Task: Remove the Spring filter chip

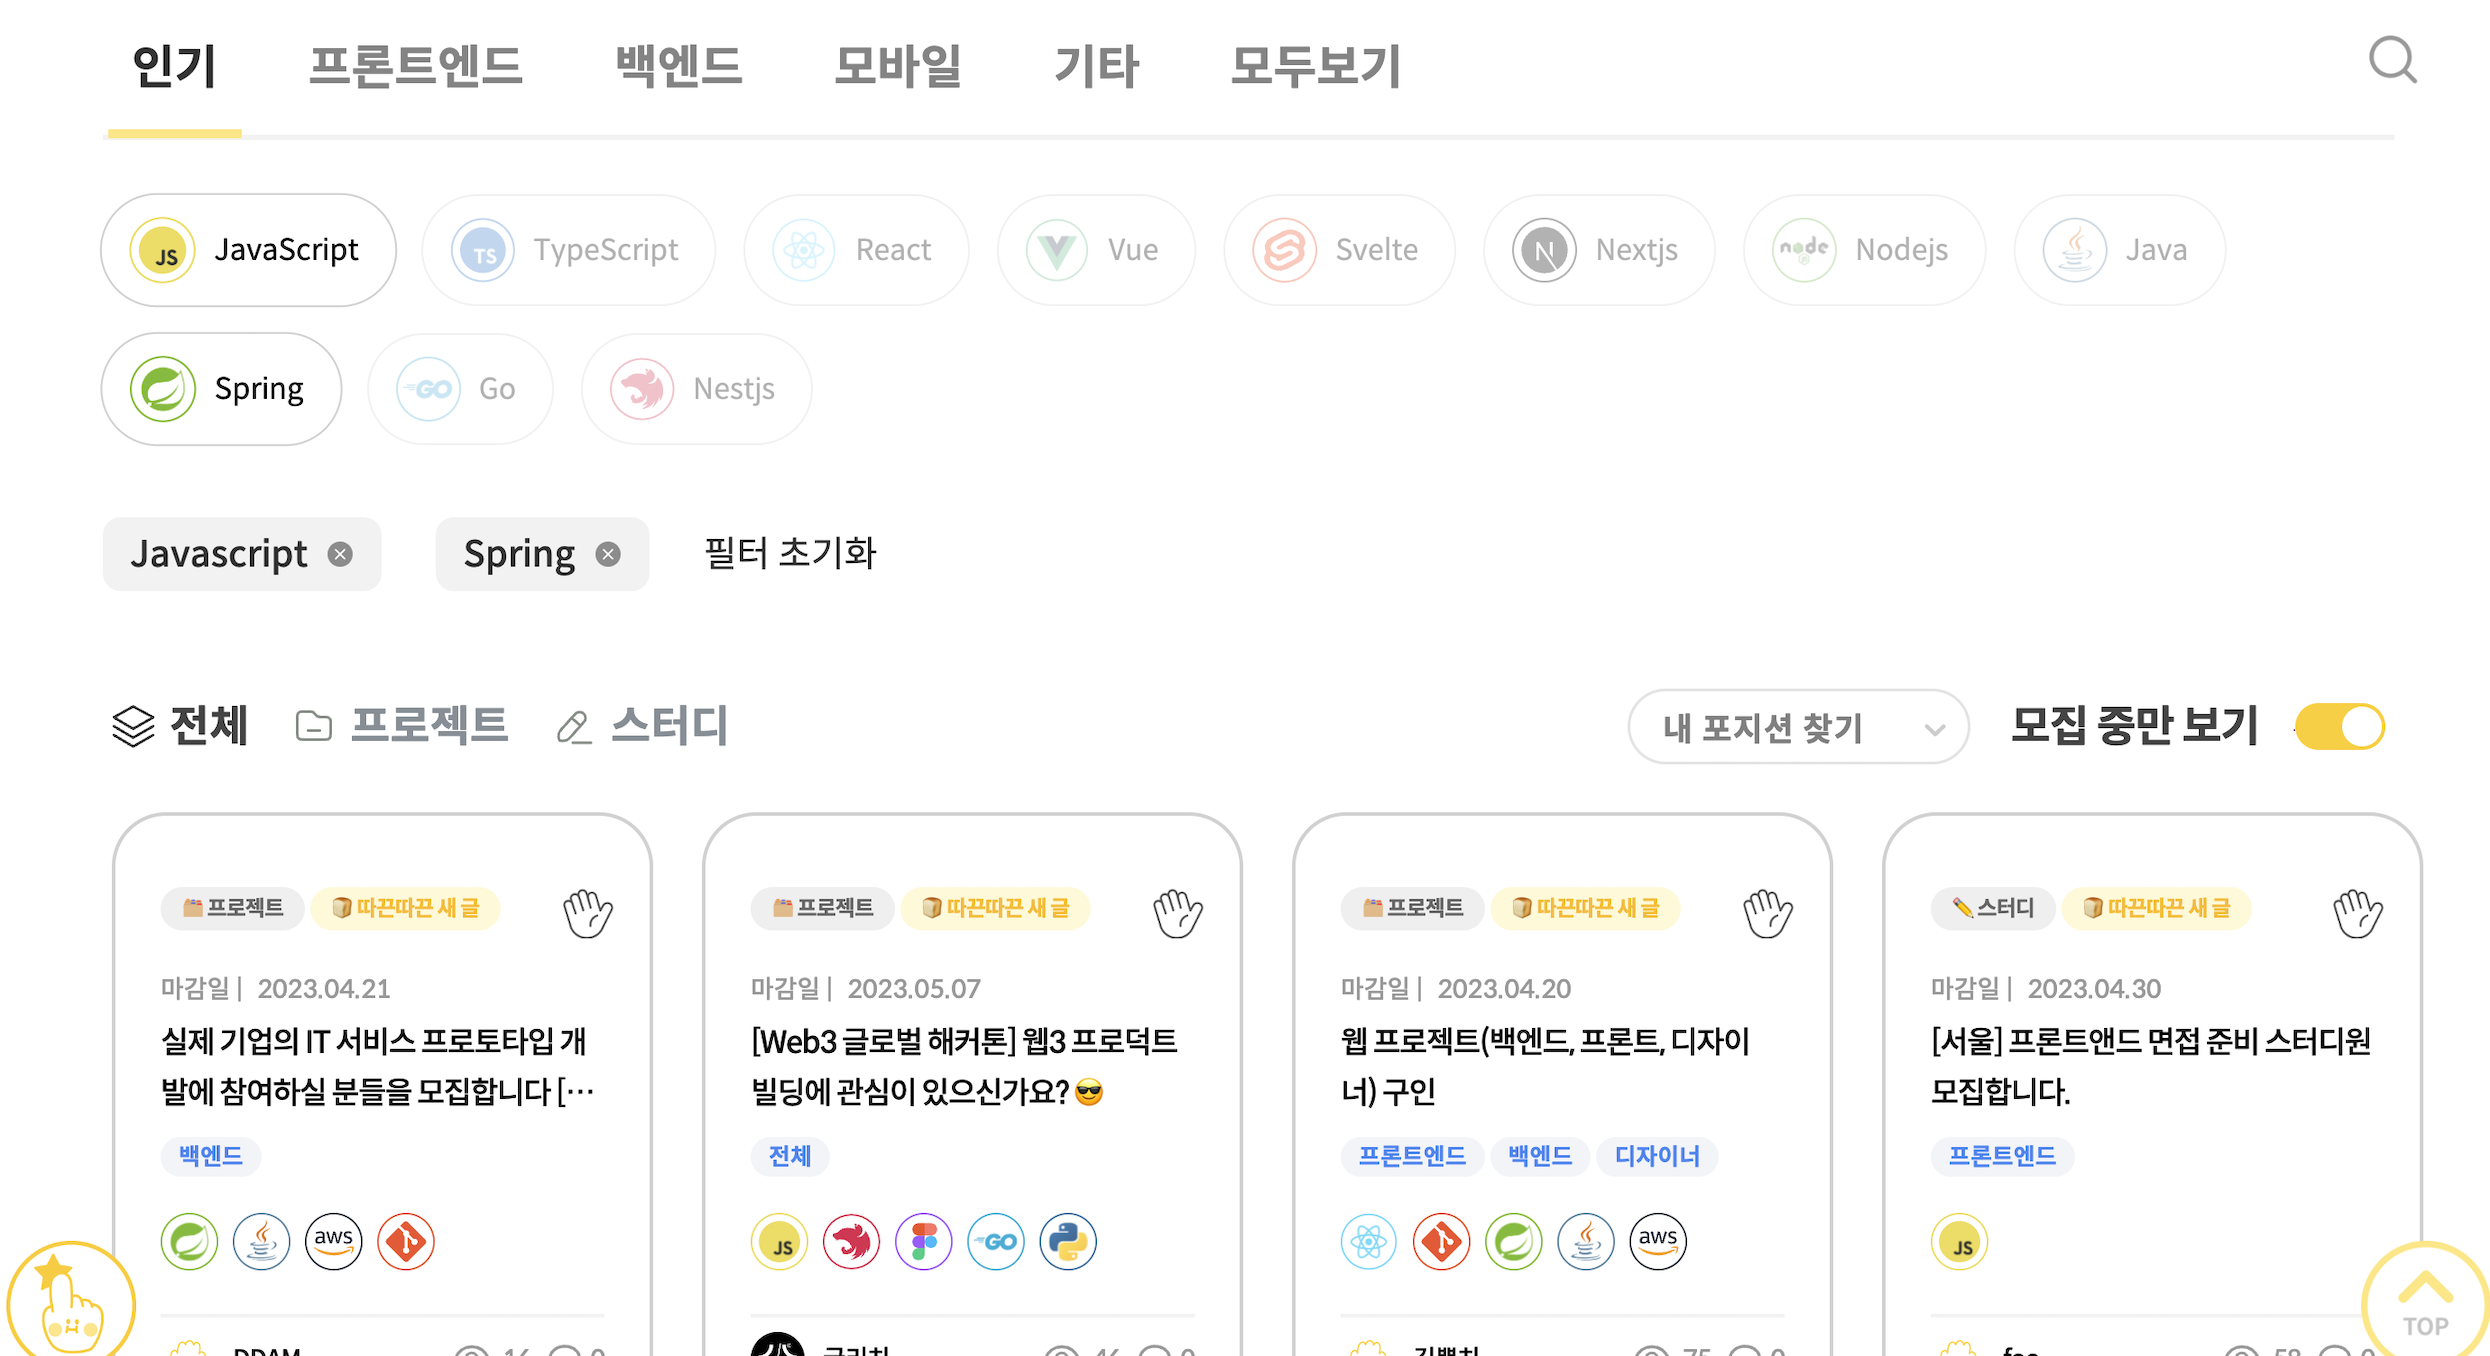Action: [608, 553]
